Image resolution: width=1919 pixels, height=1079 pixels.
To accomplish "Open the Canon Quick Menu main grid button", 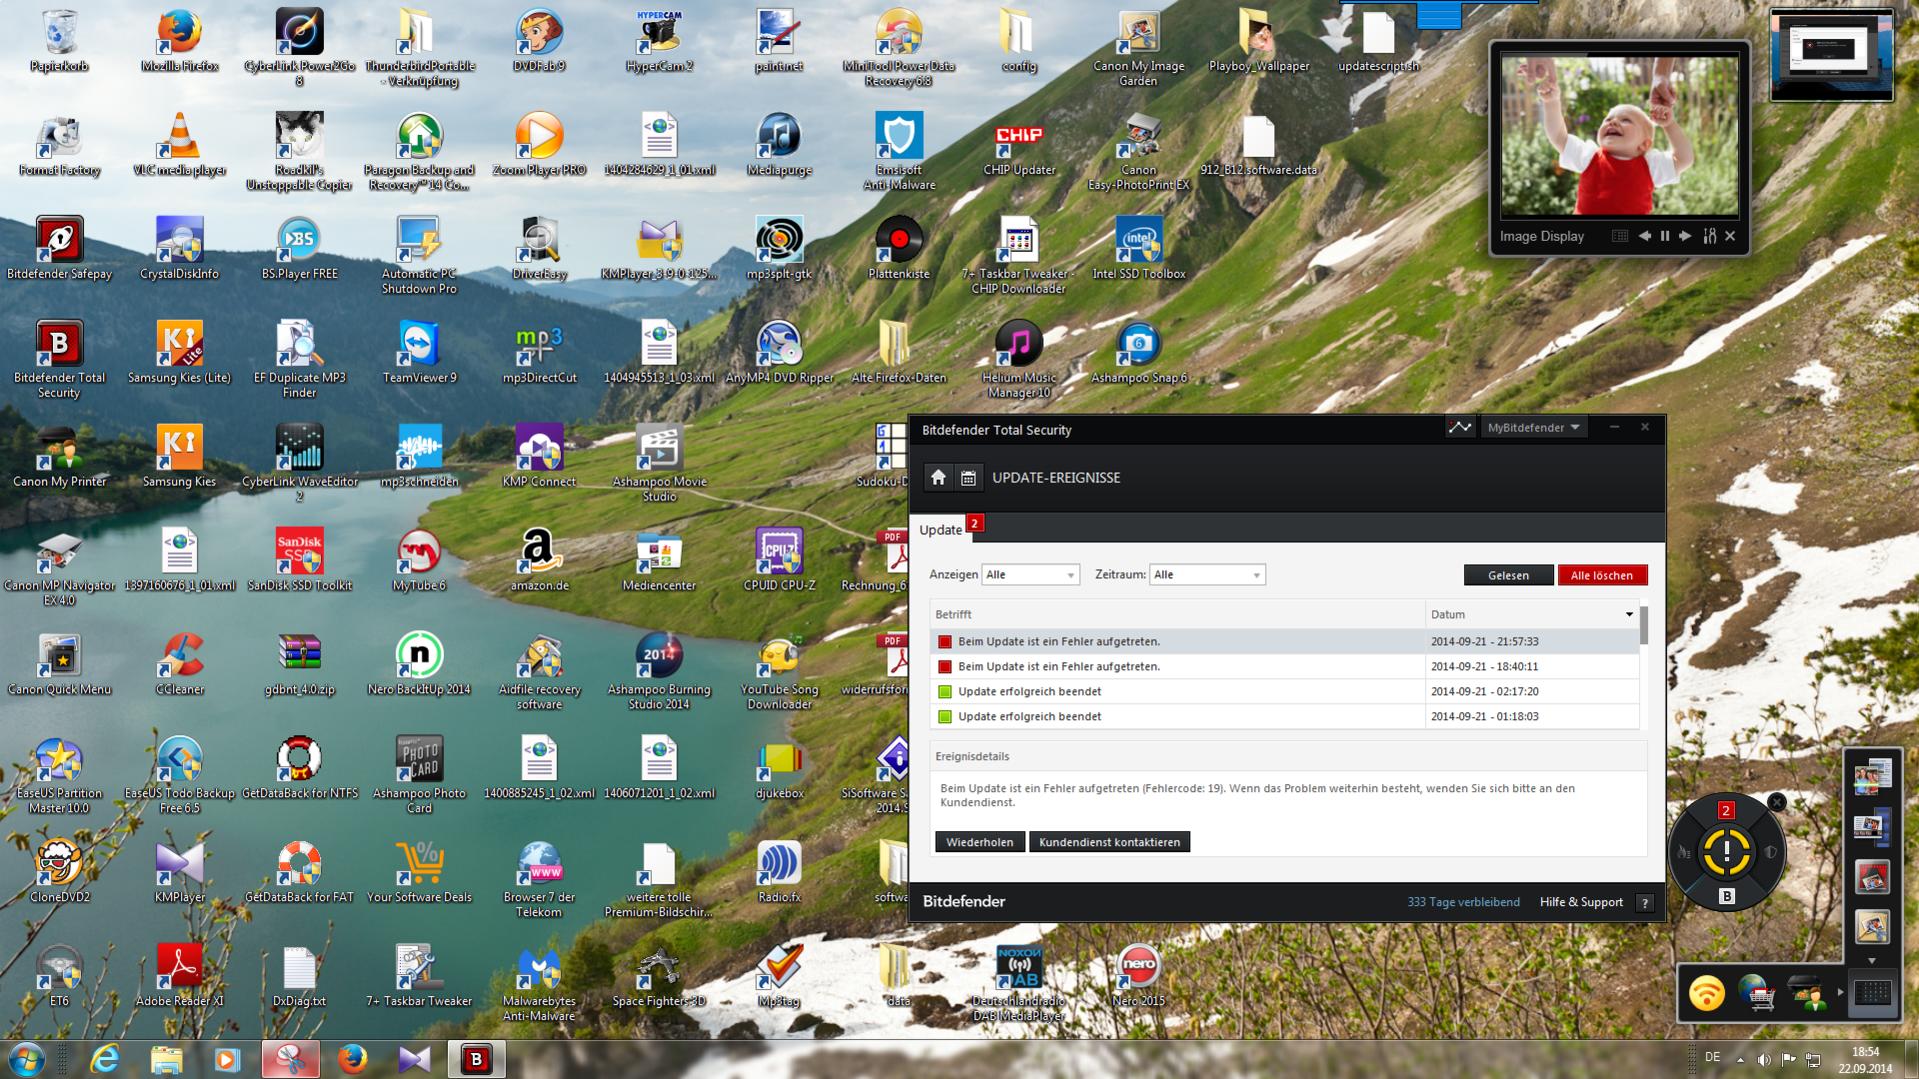I will 1872,993.
